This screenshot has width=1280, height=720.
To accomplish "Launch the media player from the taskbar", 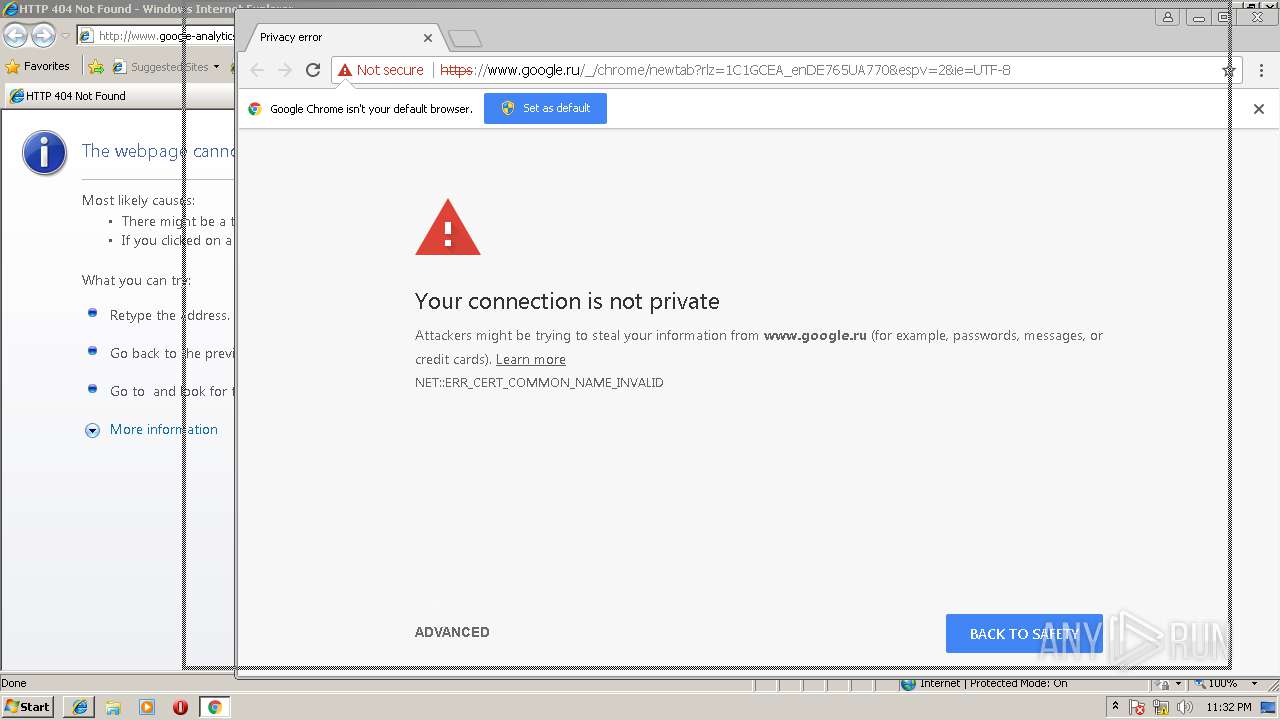I will tap(147, 707).
